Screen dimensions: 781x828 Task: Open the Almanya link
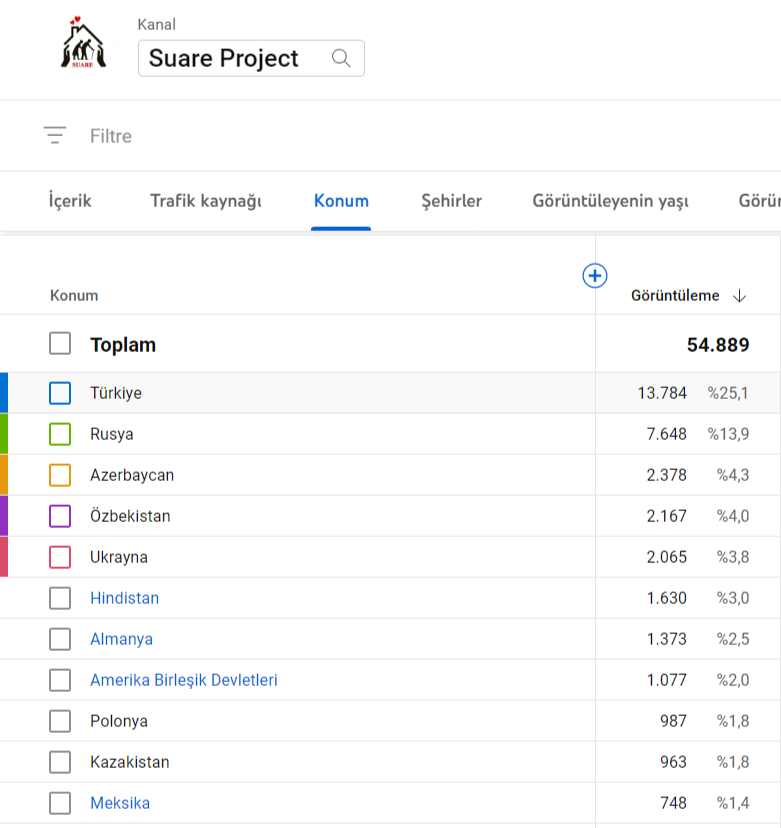(x=121, y=639)
